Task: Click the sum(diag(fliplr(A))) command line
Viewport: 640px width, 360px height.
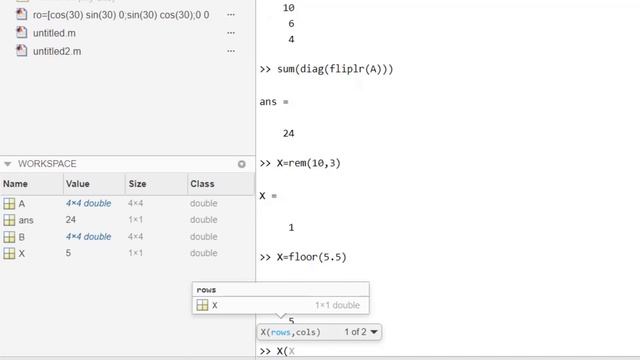Action: click(335, 69)
